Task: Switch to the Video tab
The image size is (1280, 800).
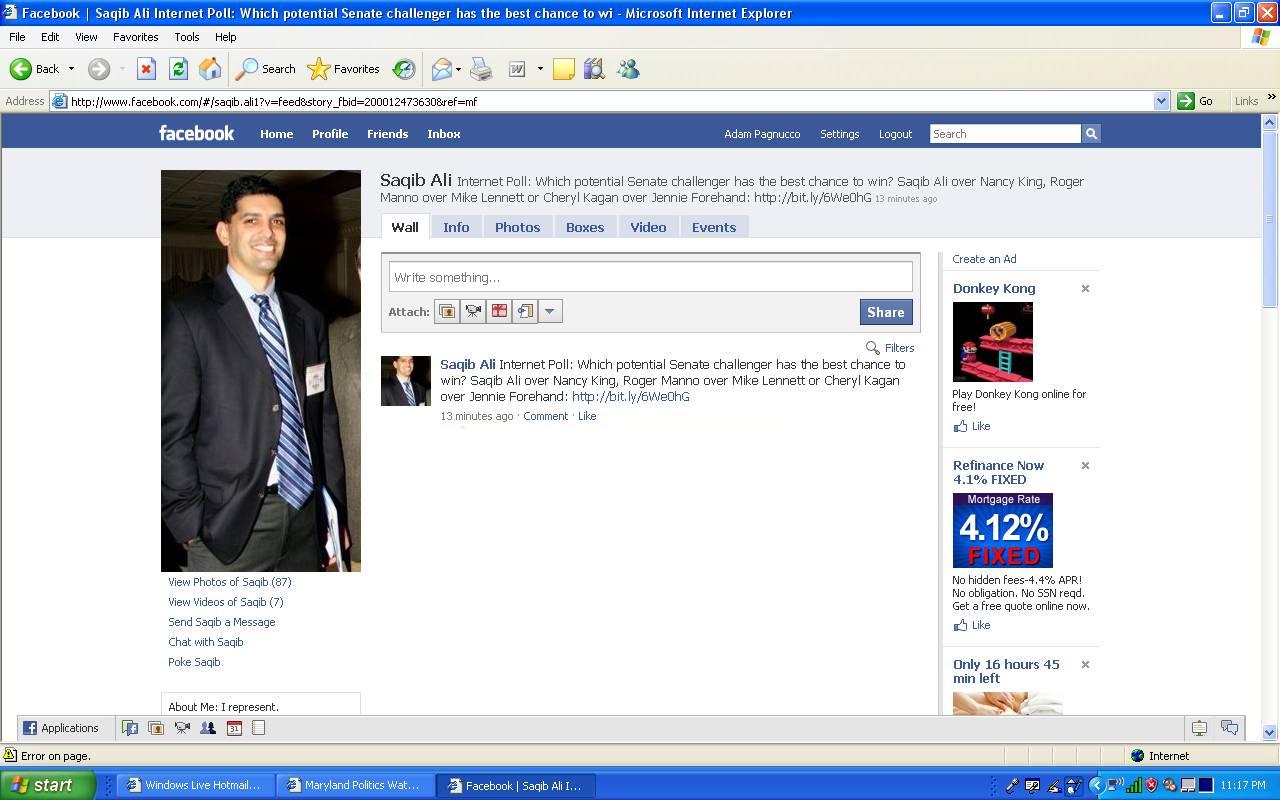Action: coord(648,227)
